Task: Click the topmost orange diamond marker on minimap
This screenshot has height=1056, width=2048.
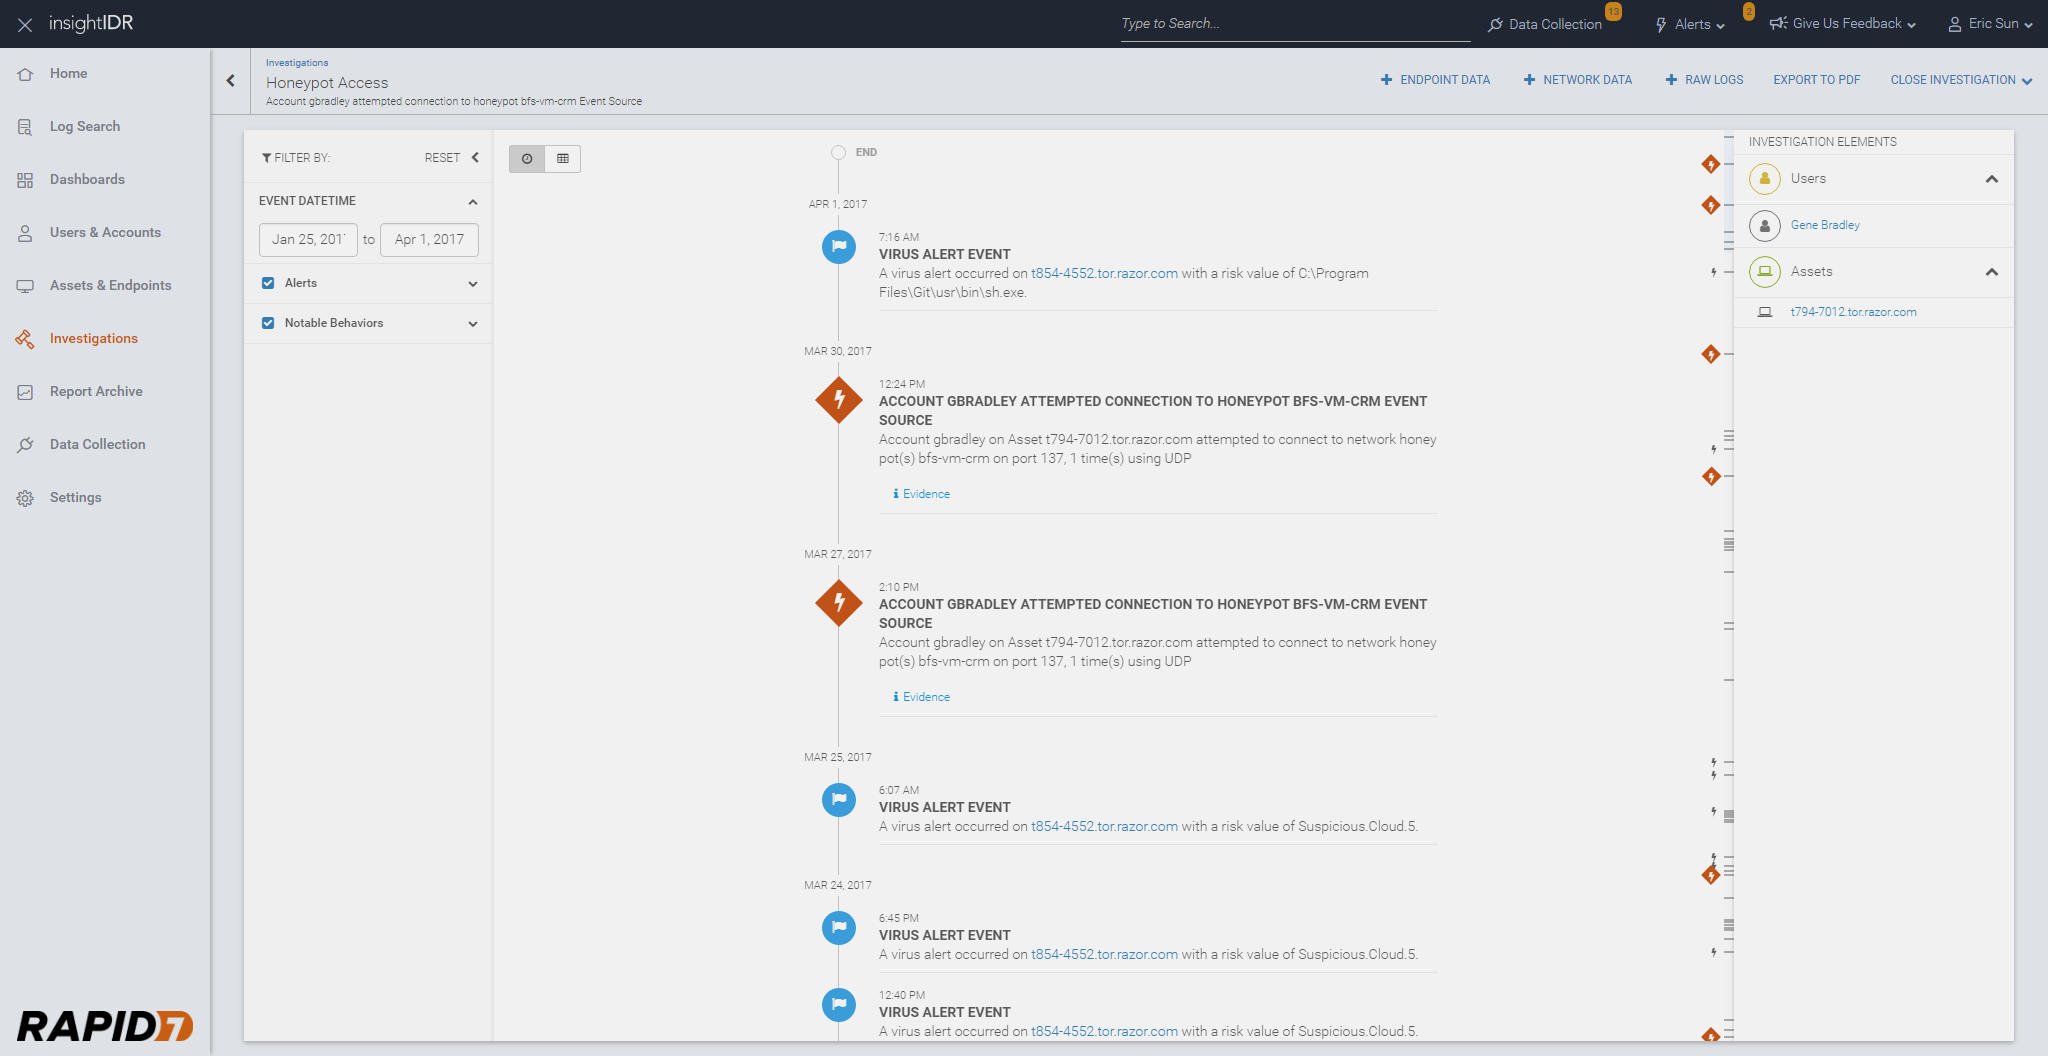Action: click(x=1711, y=164)
